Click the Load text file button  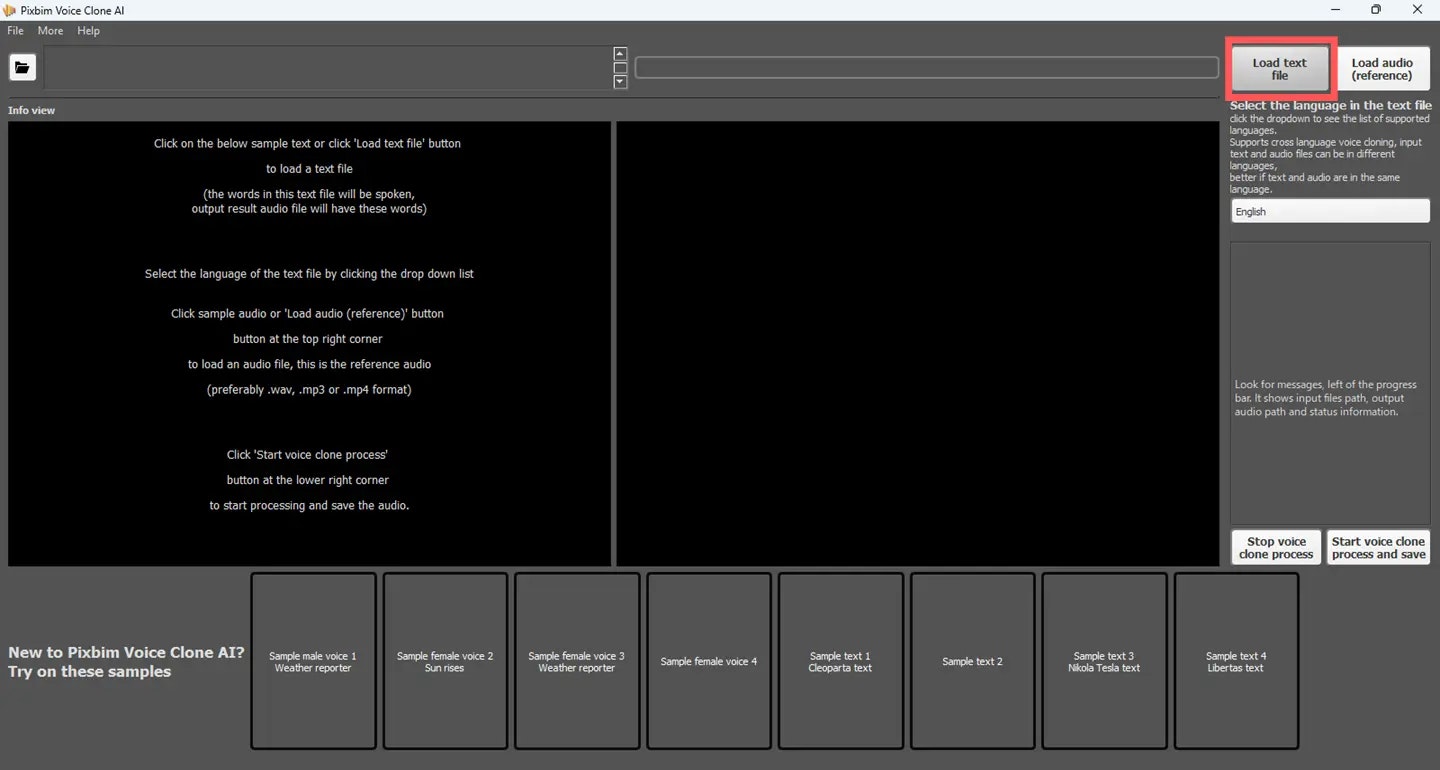pyautogui.click(x=1279, y=69)
